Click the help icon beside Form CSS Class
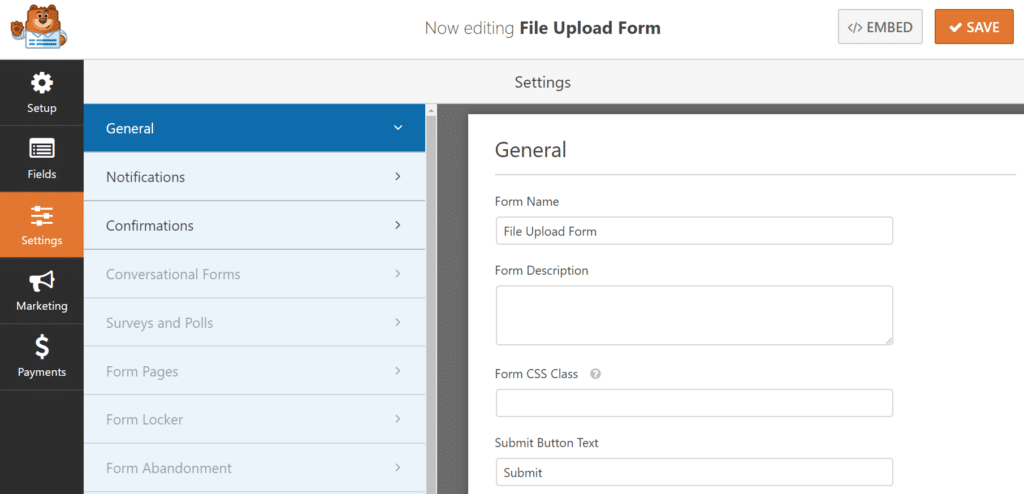 pos(595,374)
